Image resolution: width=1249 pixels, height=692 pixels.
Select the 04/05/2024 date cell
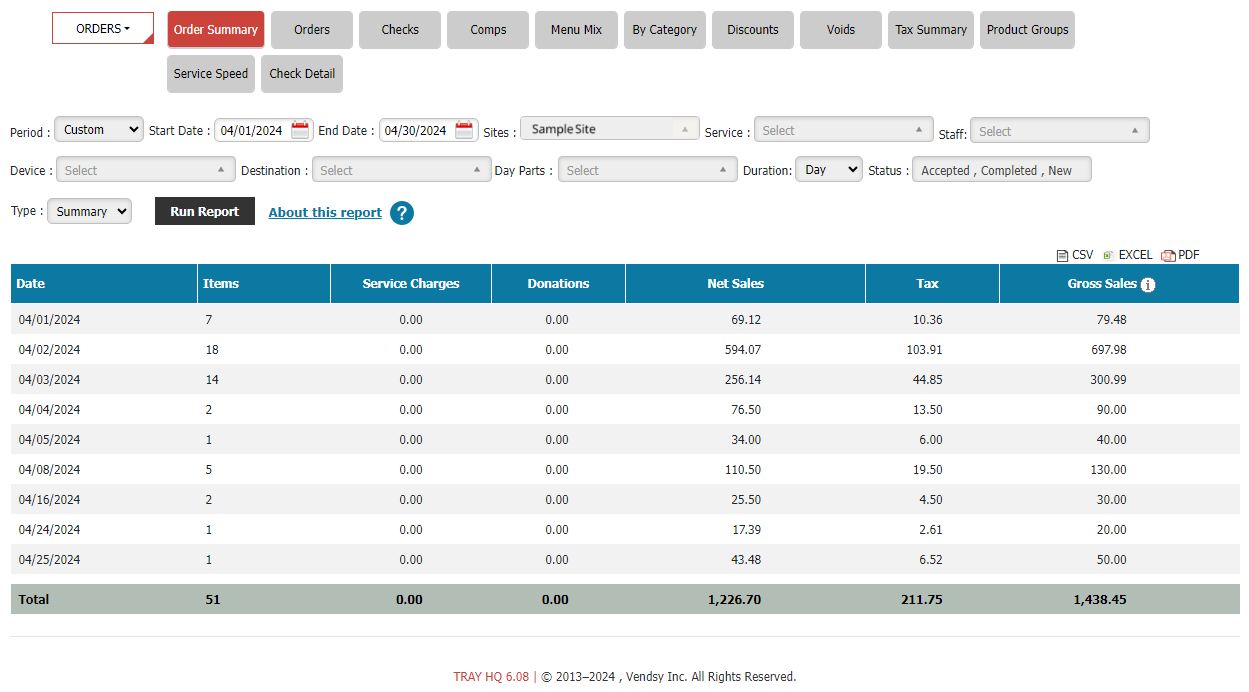click(x=49, y=440)
